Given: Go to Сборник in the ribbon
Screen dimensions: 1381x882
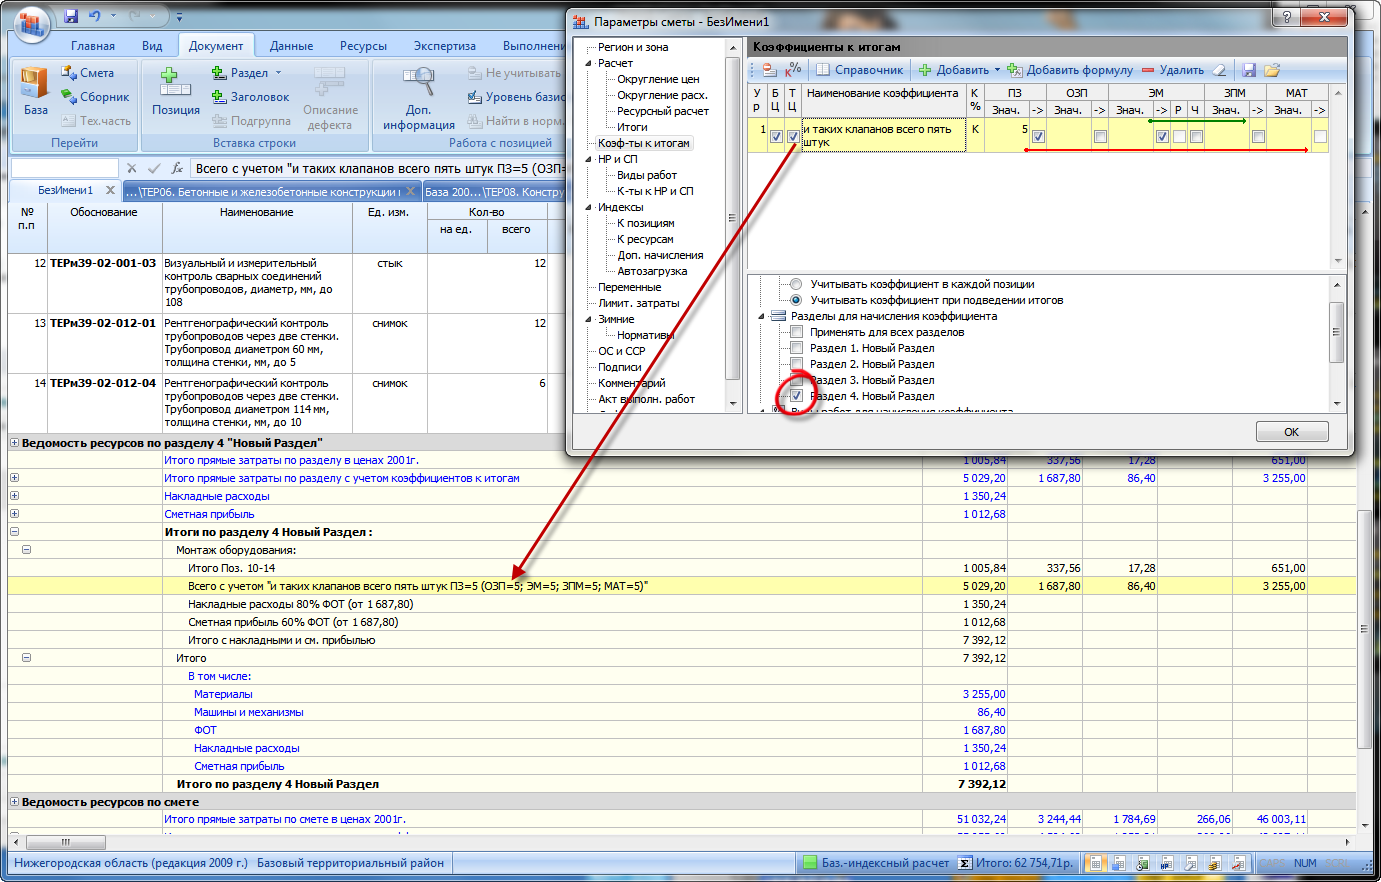Looking at the screenshot, I should pos(95,97).
